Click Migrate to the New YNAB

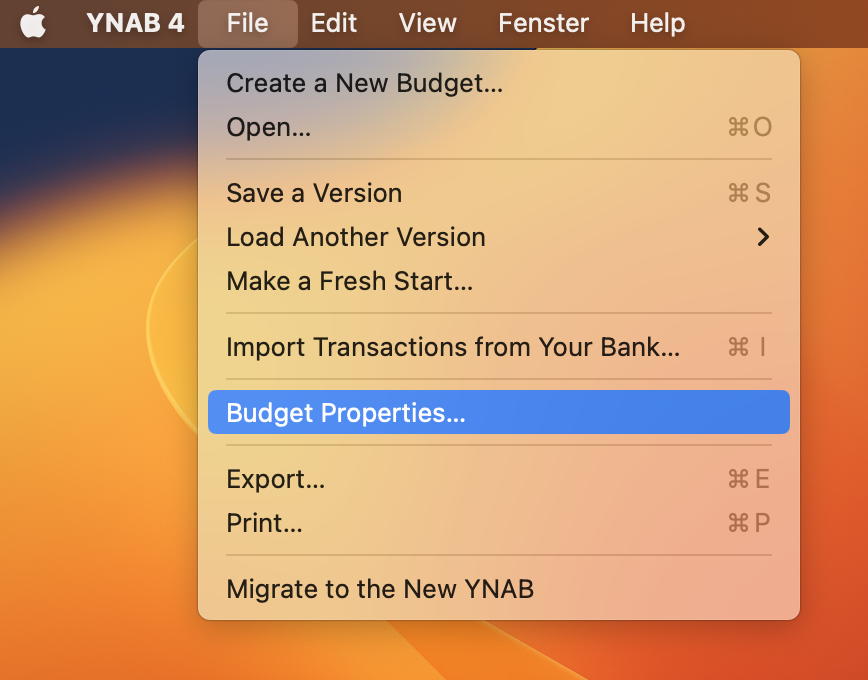coord(499,589)
